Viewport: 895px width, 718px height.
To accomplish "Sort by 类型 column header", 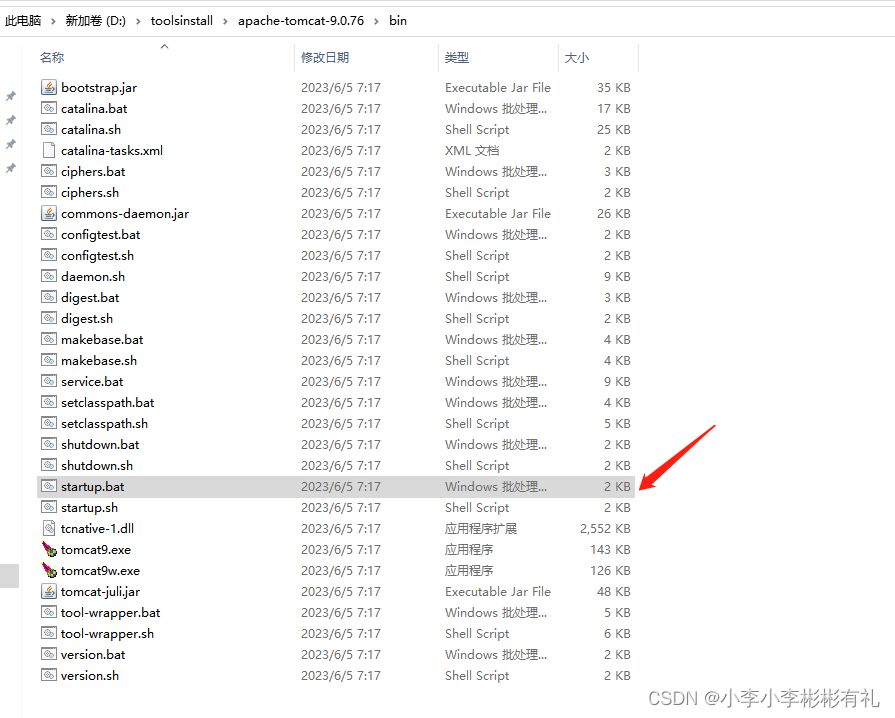I will pos(457,58).
